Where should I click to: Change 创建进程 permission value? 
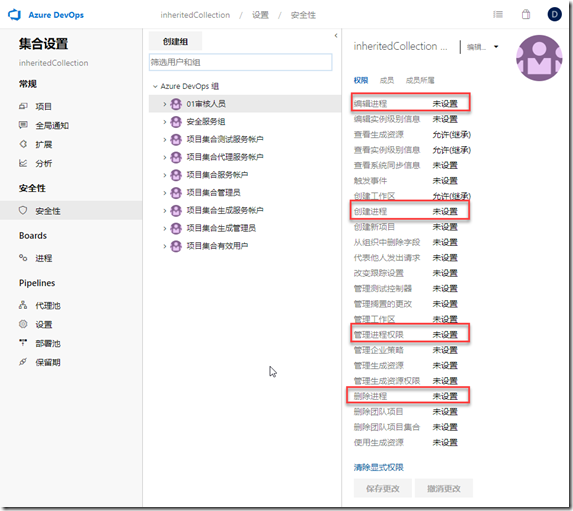(445, 212)
